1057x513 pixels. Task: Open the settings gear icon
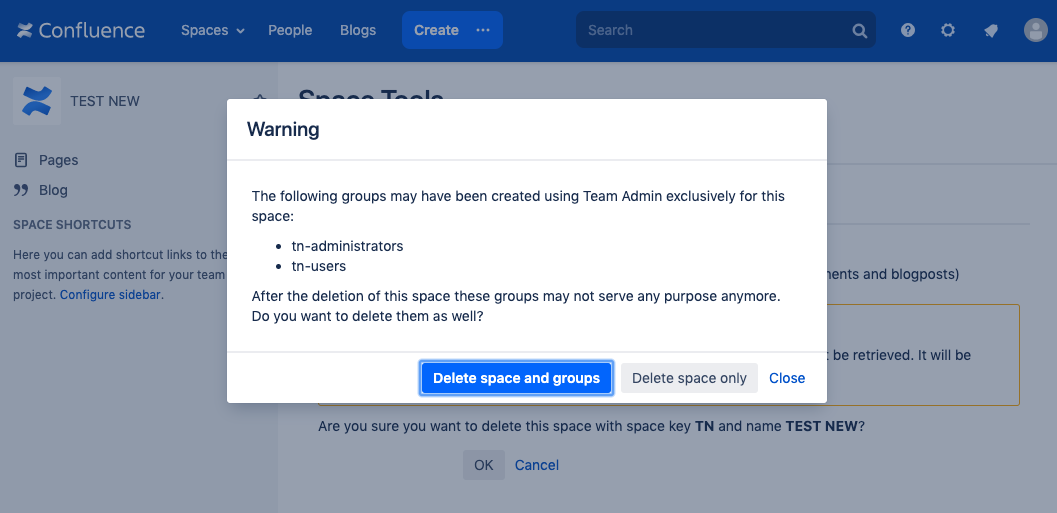(948, 30)
